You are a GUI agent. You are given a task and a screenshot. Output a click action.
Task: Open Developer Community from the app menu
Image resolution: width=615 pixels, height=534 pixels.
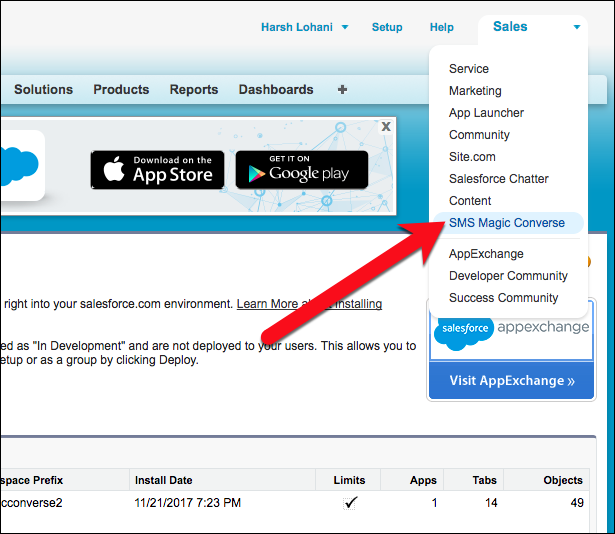pos(508,276)
